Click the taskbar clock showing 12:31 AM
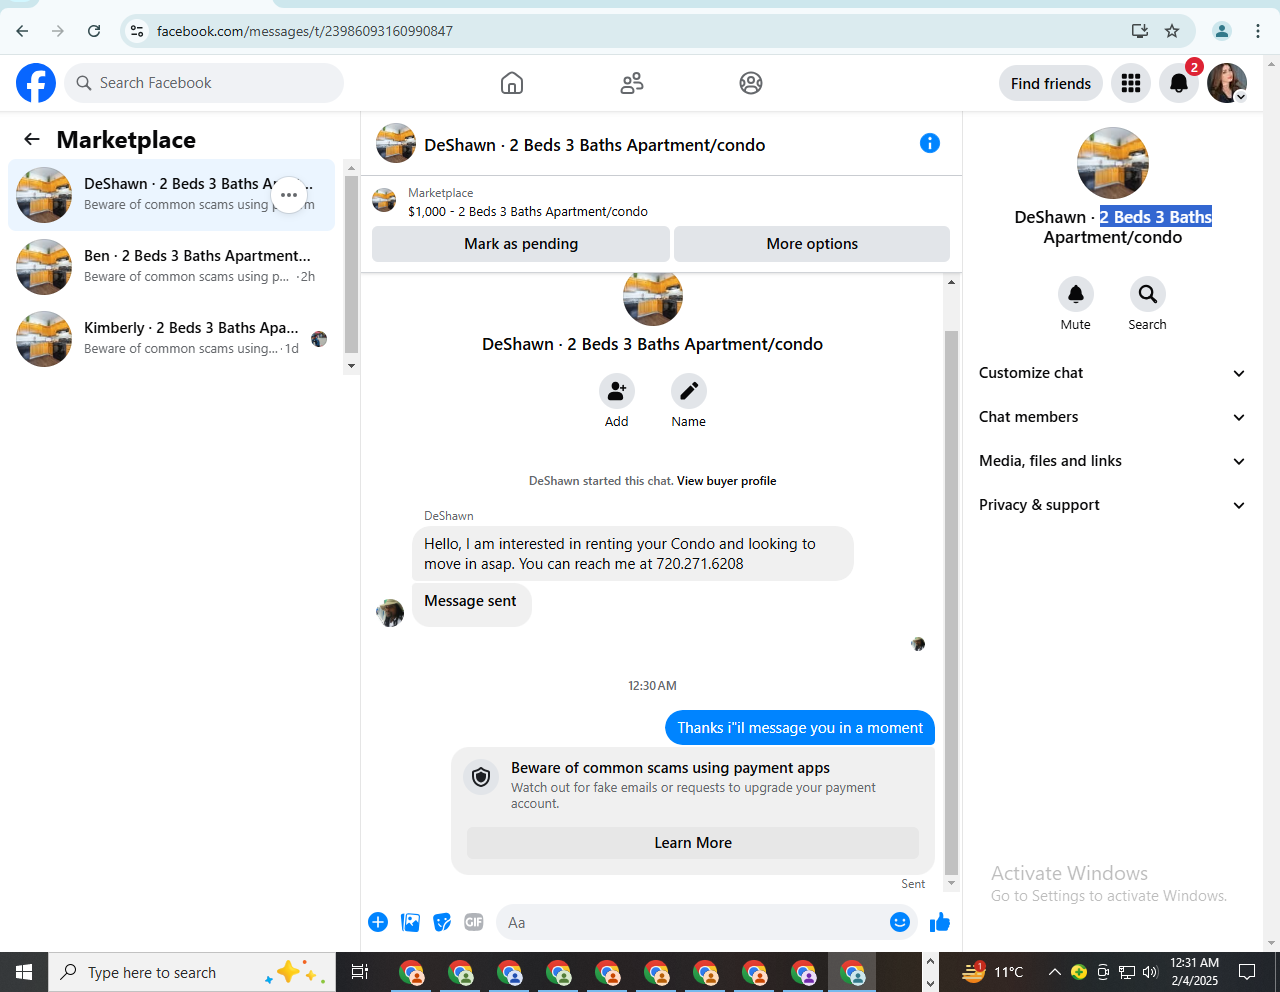1280x992 pixels. point(1195,972)
